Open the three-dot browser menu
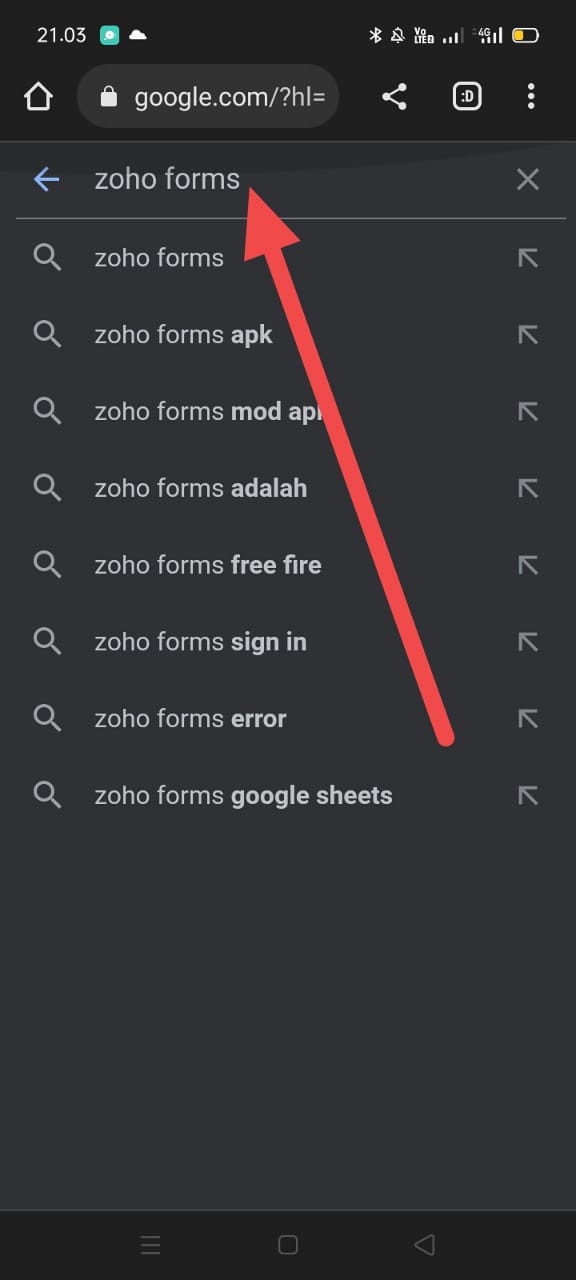 531,97
